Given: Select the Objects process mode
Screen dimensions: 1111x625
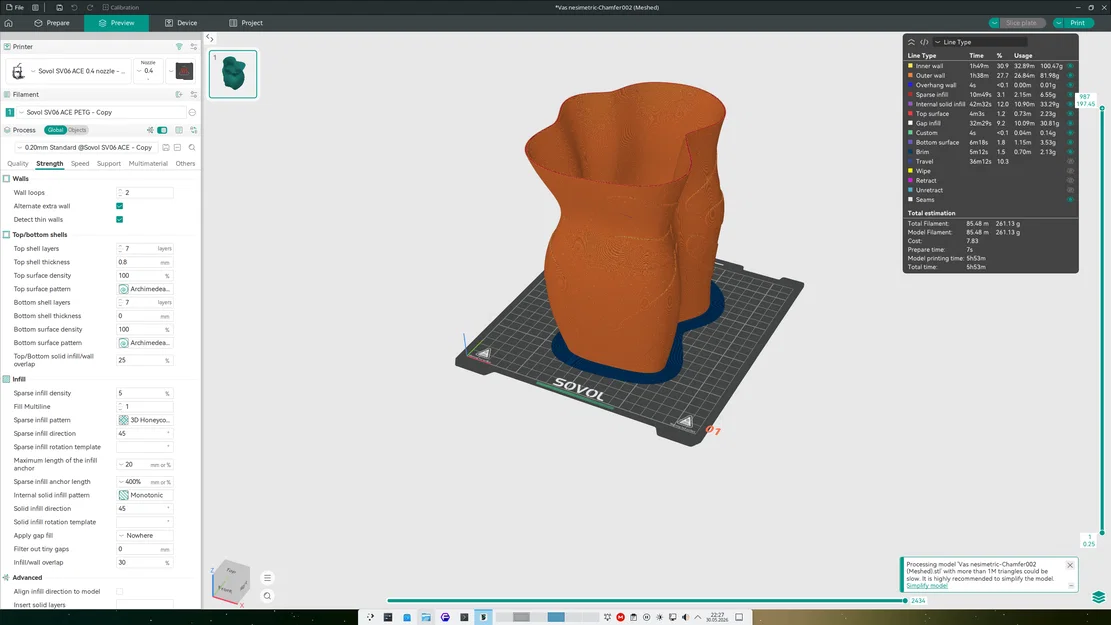Looking at the screenshot, I should tap(77, 130).
